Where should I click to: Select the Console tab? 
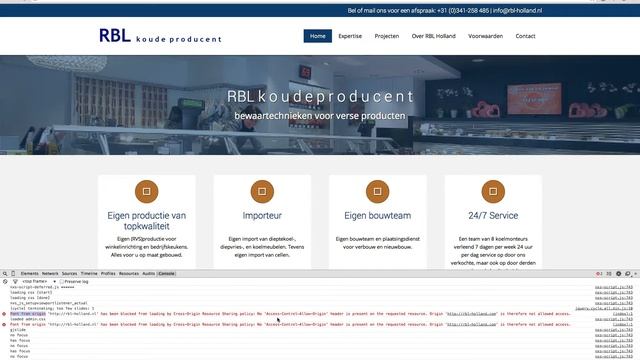pyautogui.click(x=167, y=274)
